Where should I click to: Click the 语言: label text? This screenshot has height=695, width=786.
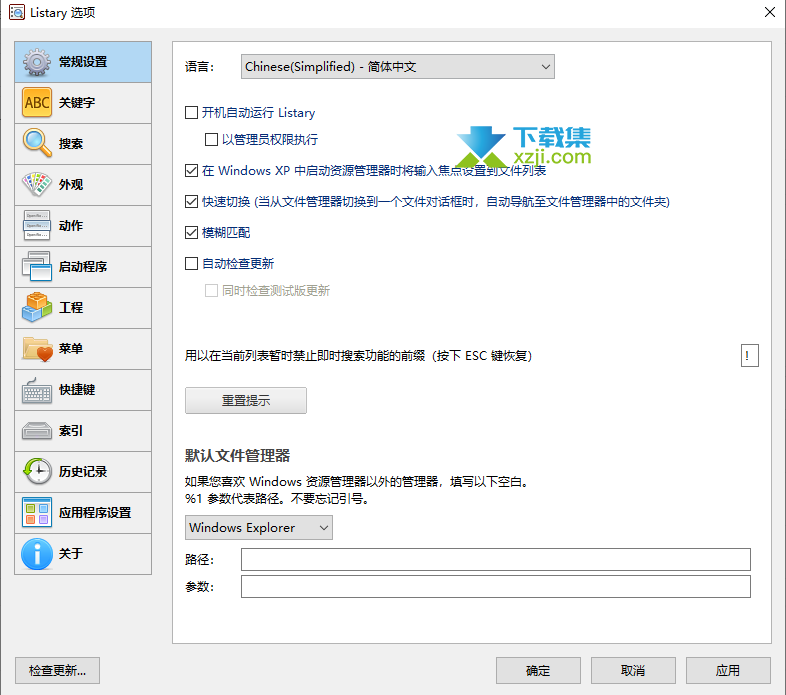[x=200, y=67]
